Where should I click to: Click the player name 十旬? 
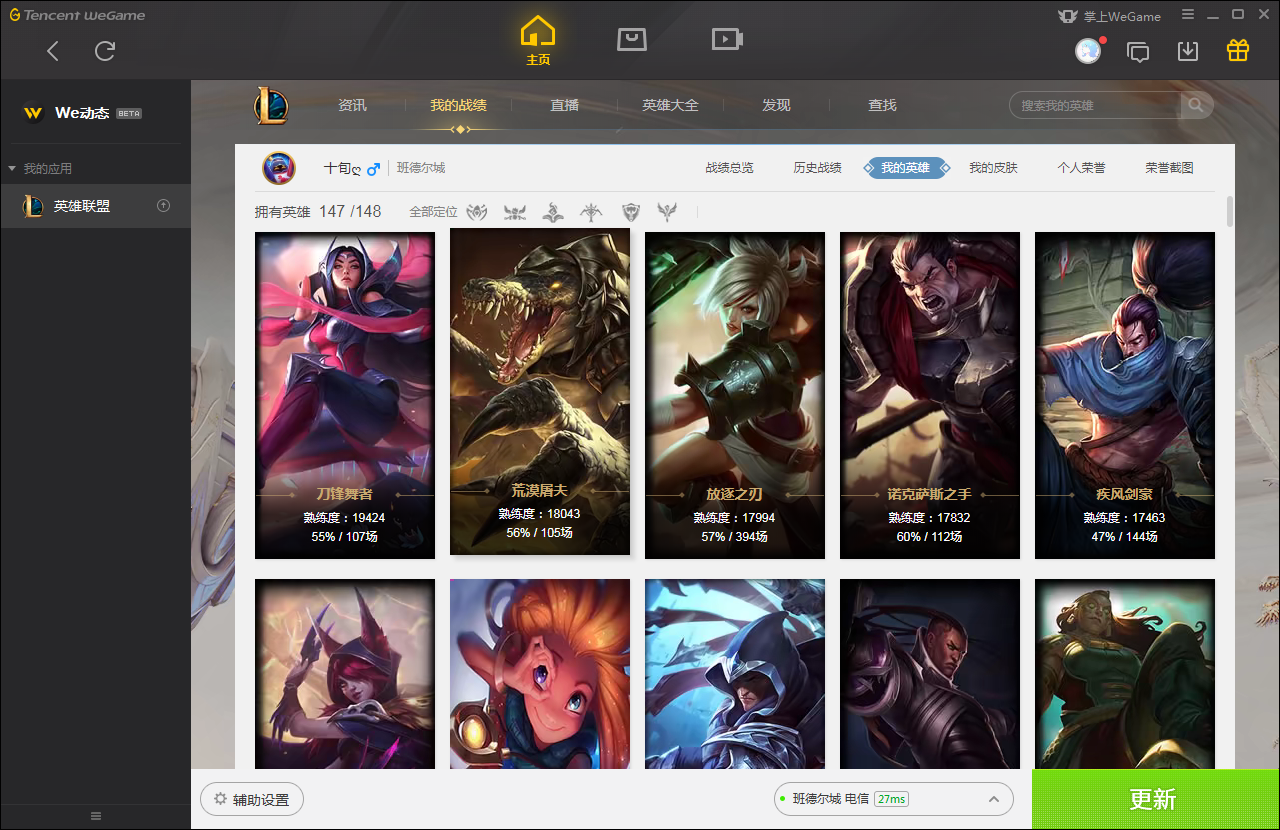[342, 168]
